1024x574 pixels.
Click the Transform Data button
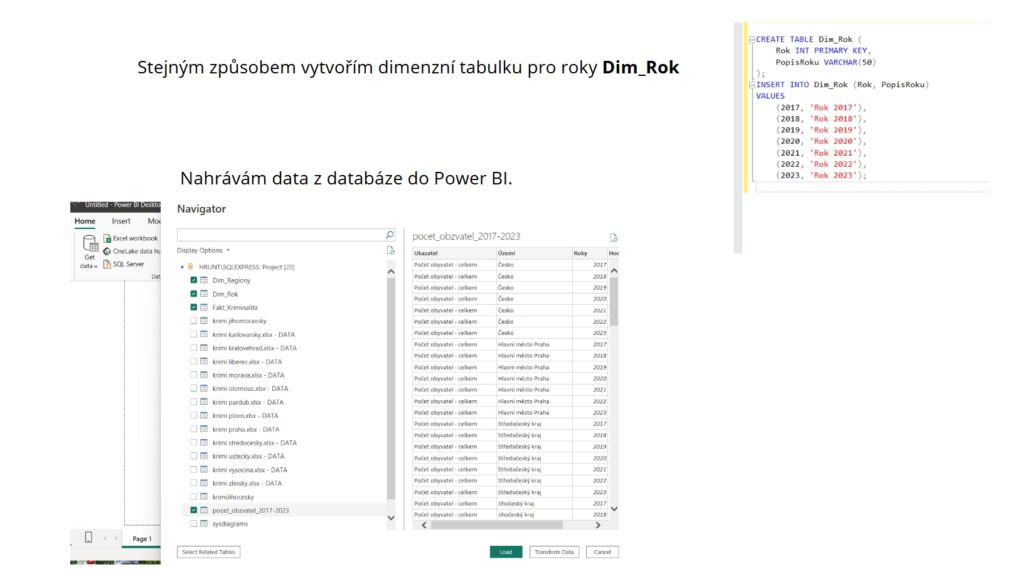[x=554, y=552]
